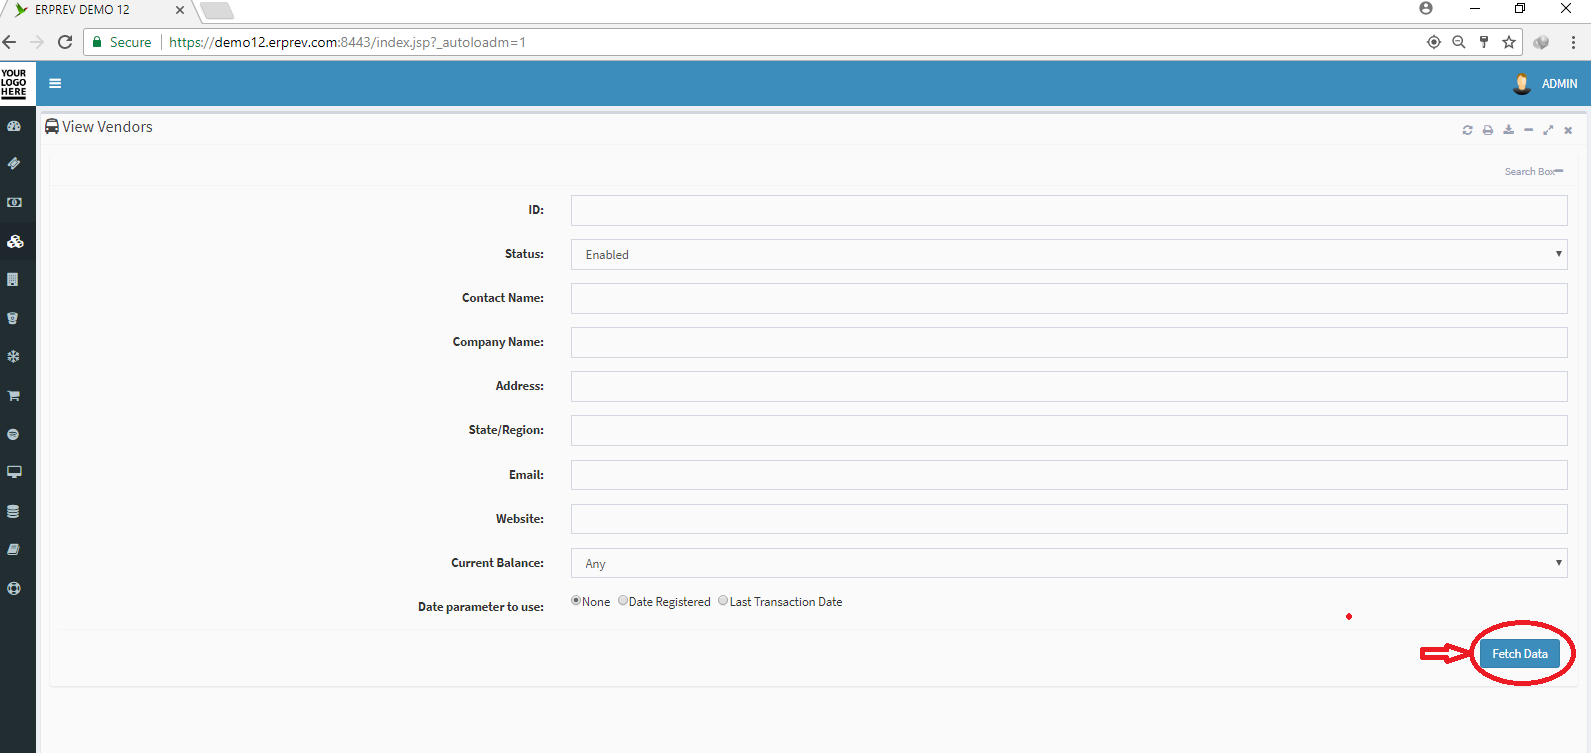Screen dimensions: 1591x753
Task: Click the Secure site info label
Action: coord(122,42)
